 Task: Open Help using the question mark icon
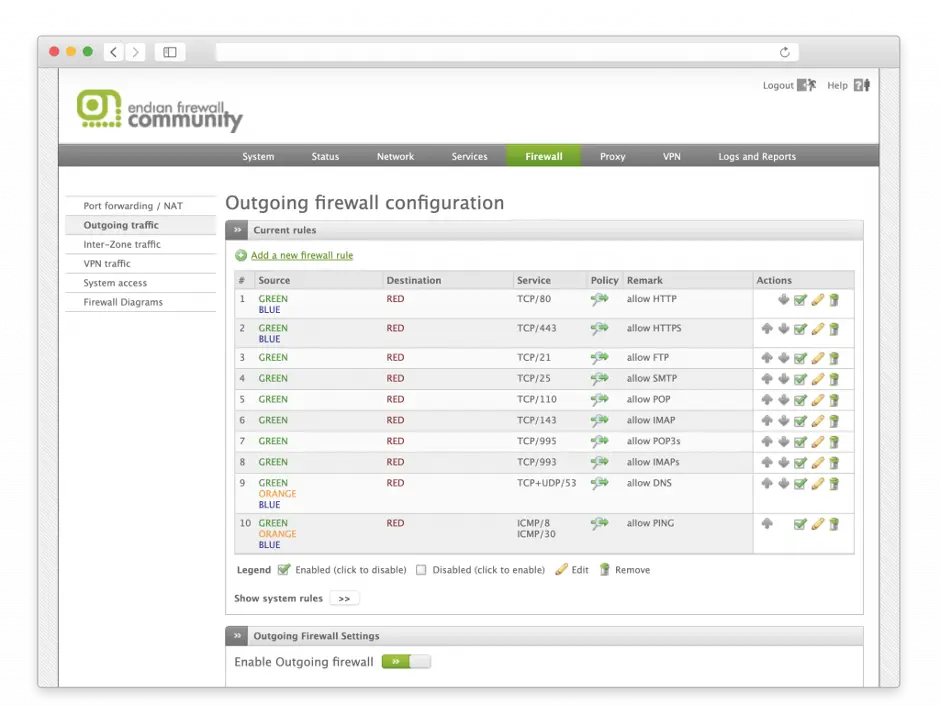pyautogui.click(x=861, y=86)
